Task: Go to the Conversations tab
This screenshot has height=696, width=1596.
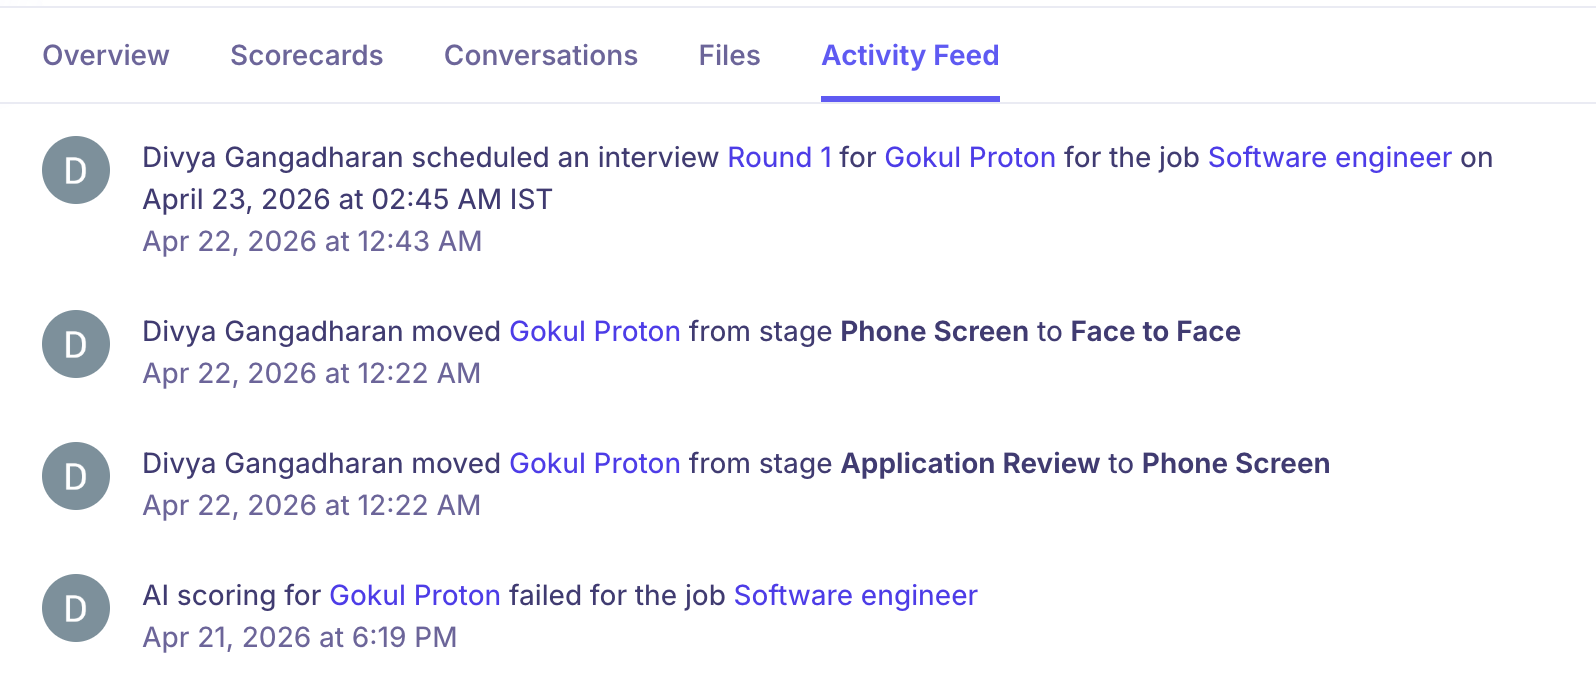Action: point(540,55)
